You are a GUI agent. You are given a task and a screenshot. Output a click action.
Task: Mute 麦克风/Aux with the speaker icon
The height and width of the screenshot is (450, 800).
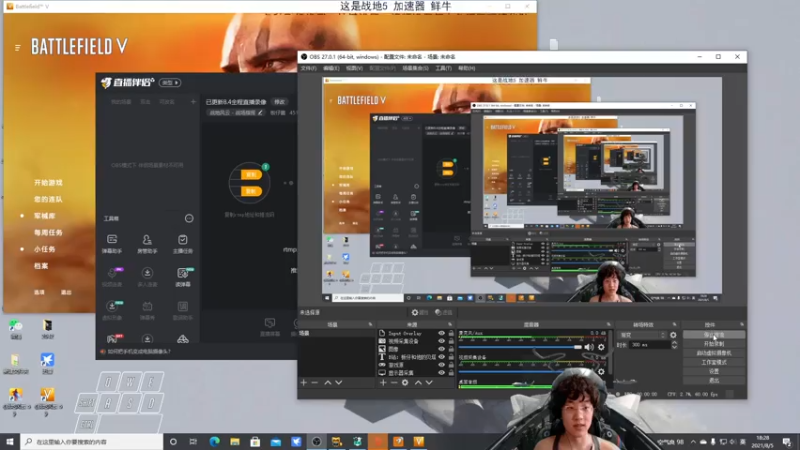point(589,347)
